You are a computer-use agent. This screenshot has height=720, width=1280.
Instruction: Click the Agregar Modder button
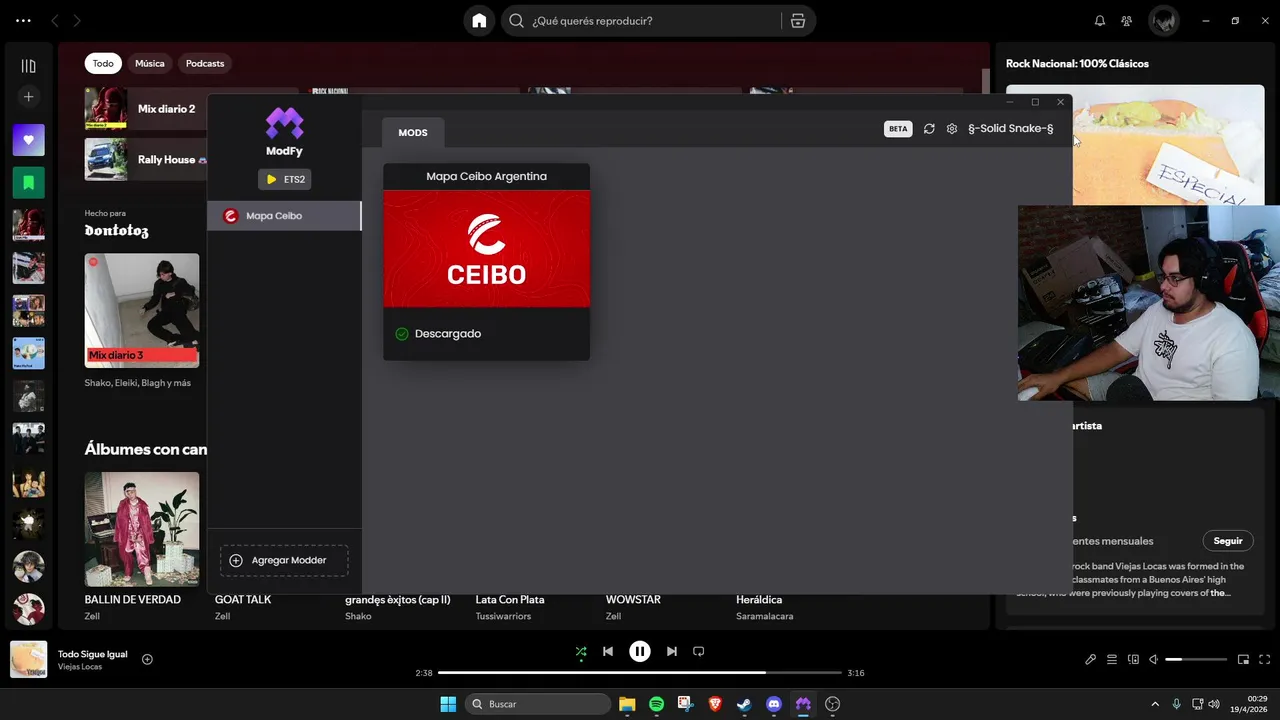284,560
